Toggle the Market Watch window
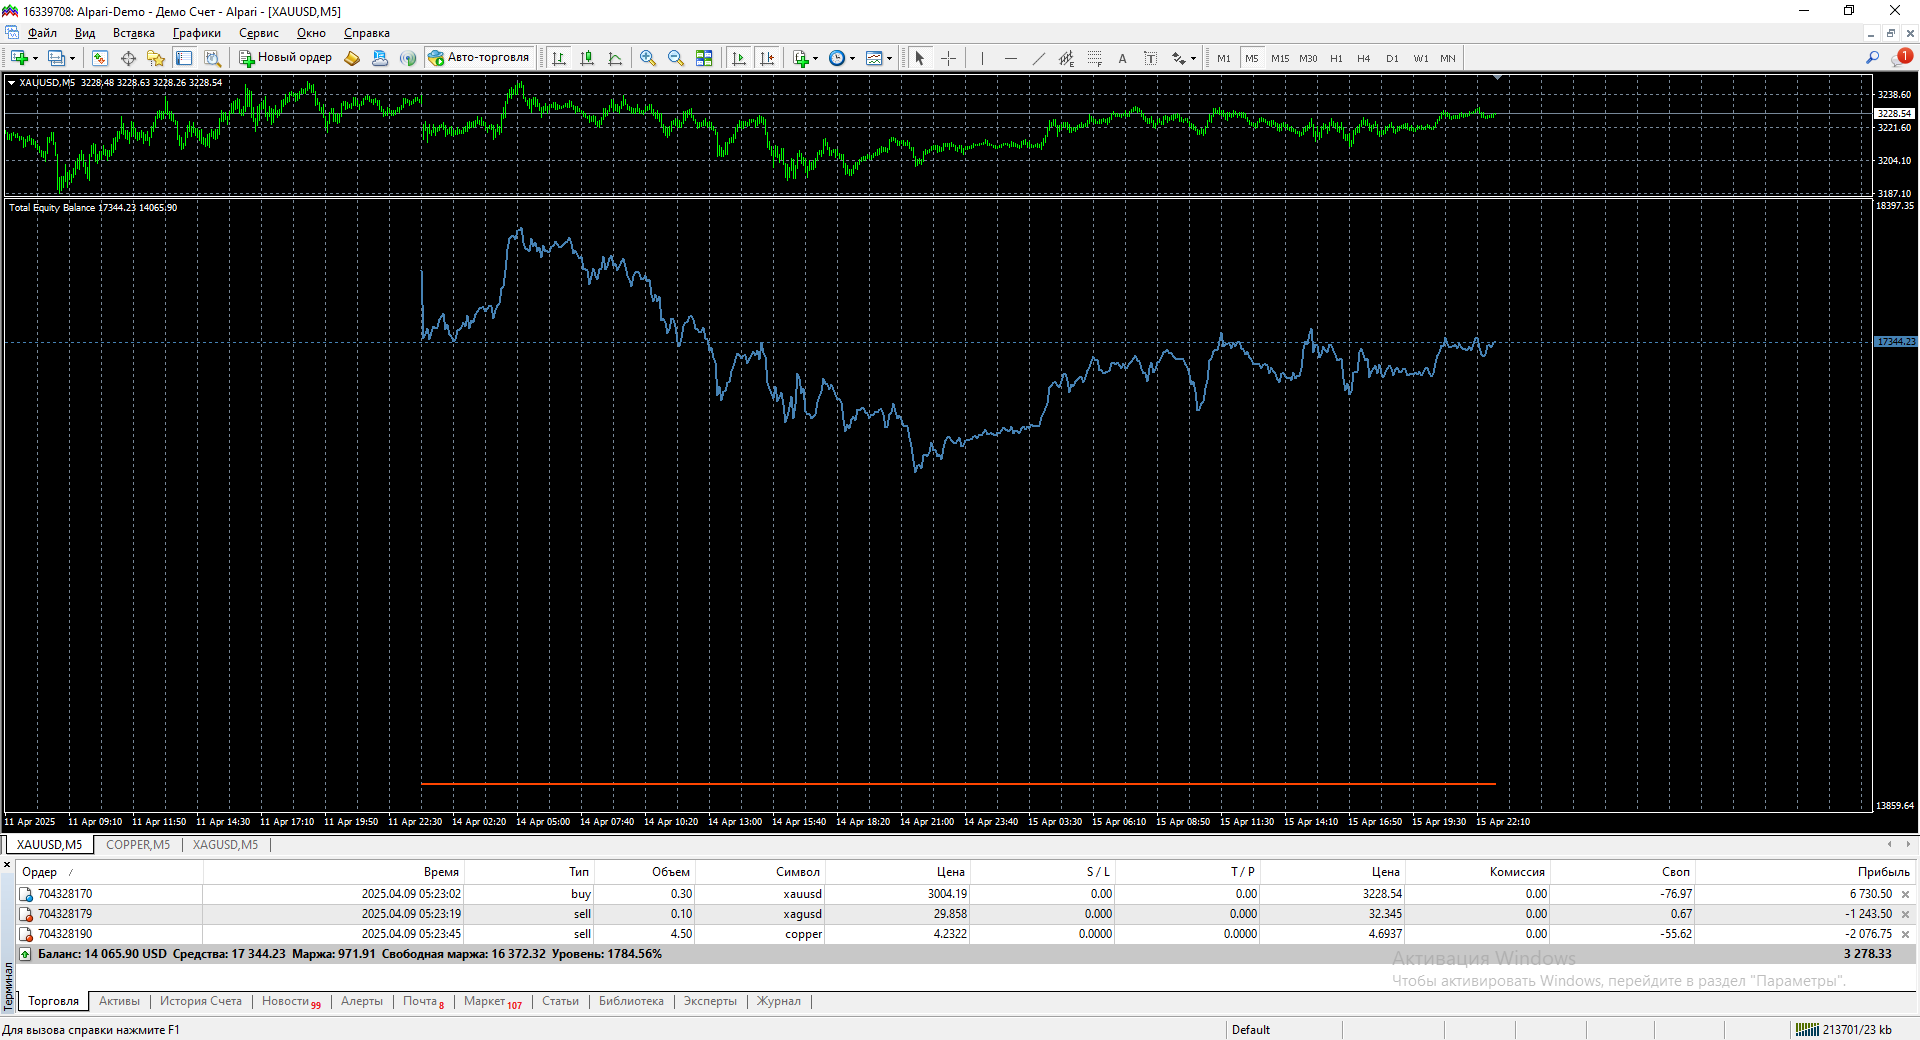Screen dimensions: 1920x1040 [x=100, y=58]
